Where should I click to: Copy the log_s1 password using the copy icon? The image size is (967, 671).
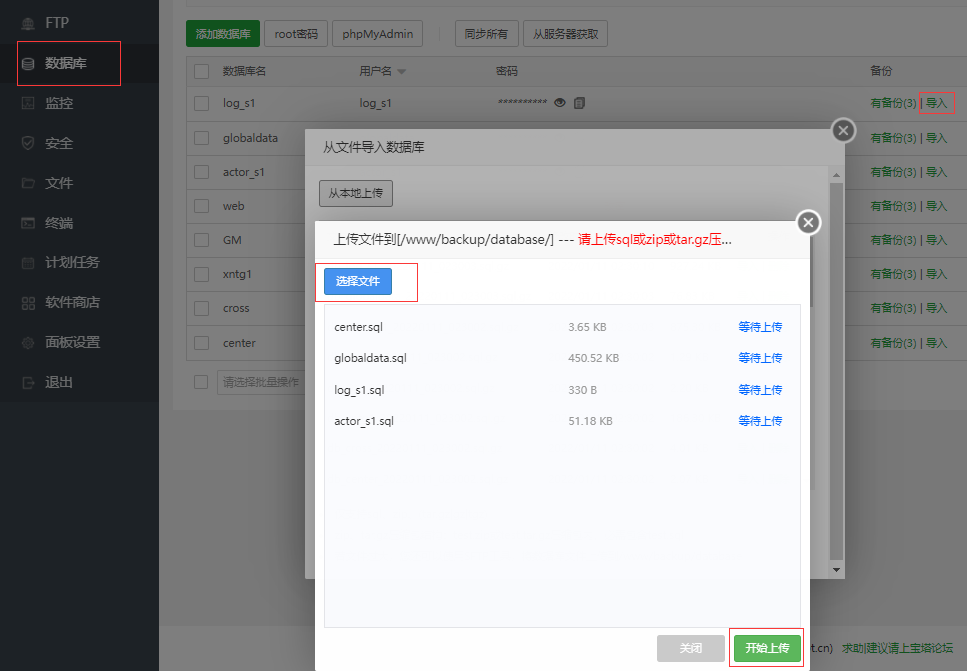coord(579,102)
